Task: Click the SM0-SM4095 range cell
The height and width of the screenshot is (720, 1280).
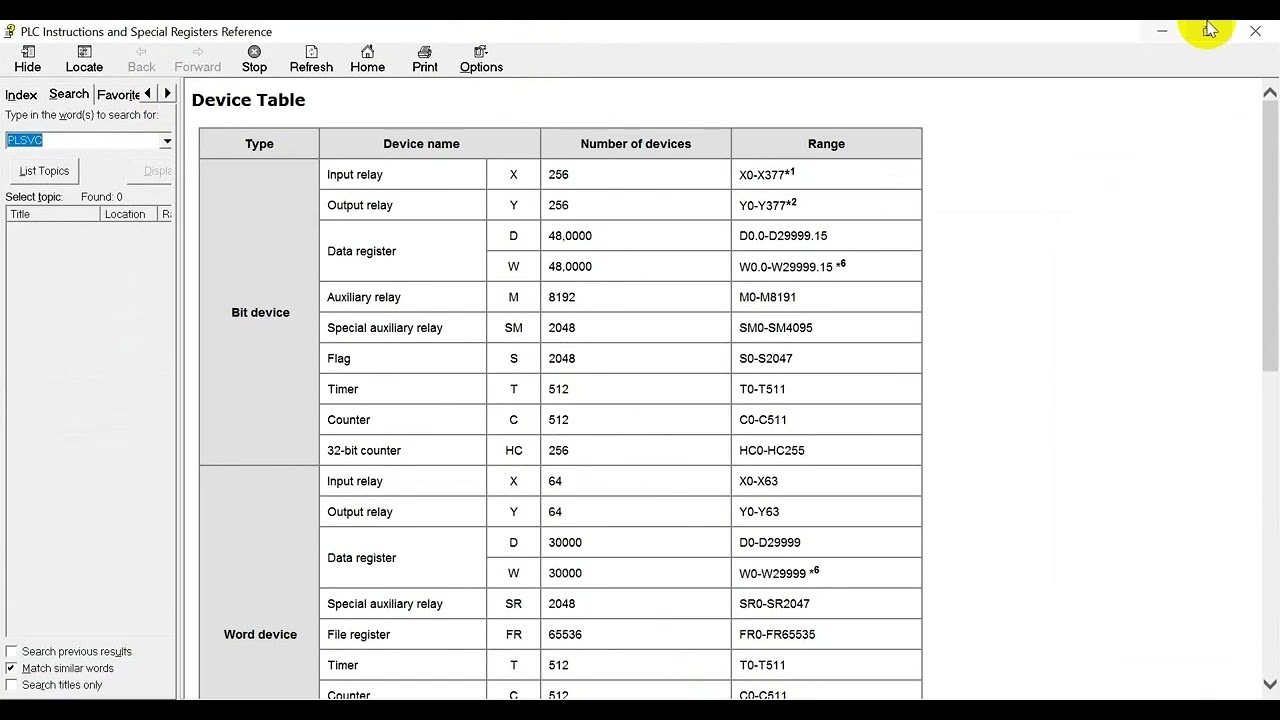Action: [826, 328]
